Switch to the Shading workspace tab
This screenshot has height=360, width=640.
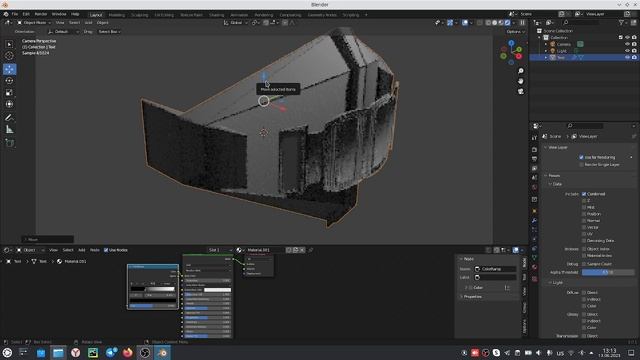coord(216,15)
